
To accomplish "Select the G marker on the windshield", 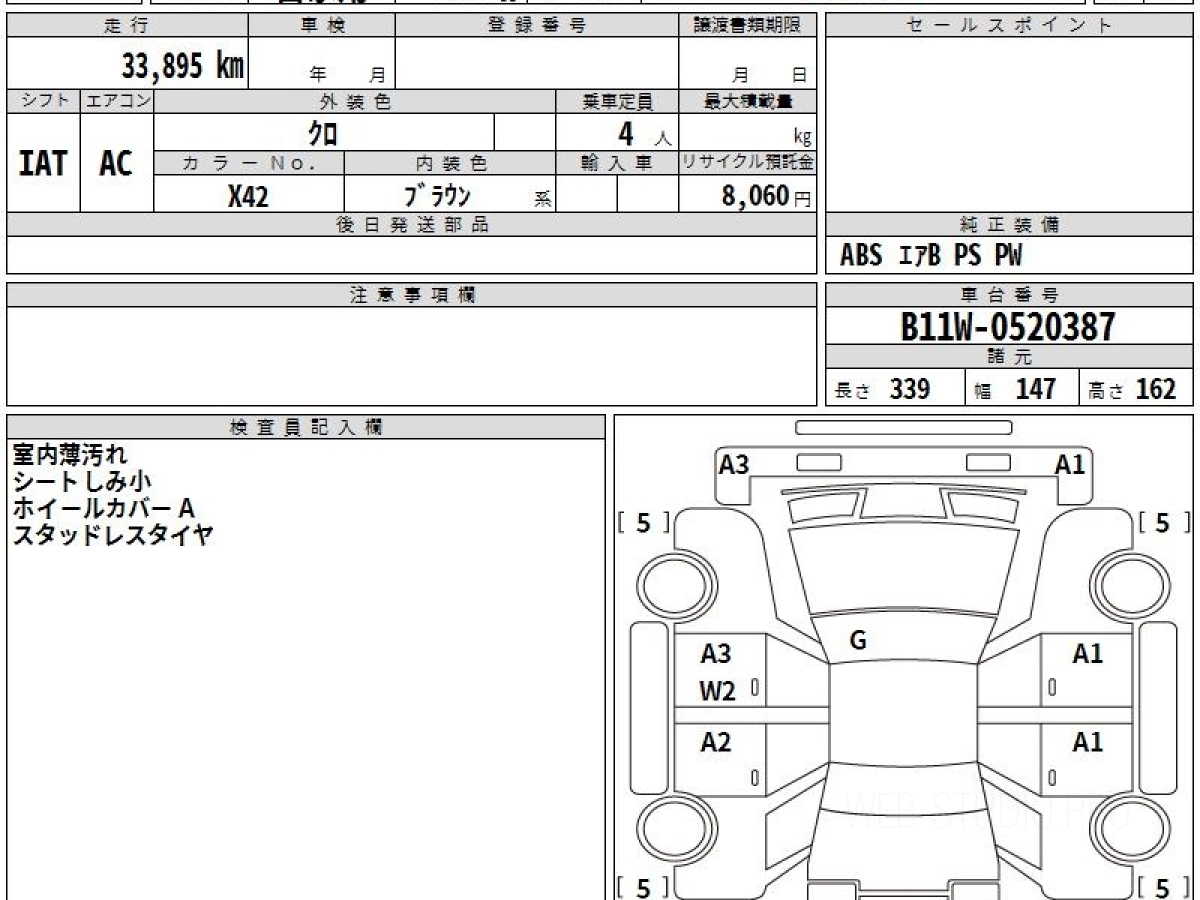I will 857,641.
